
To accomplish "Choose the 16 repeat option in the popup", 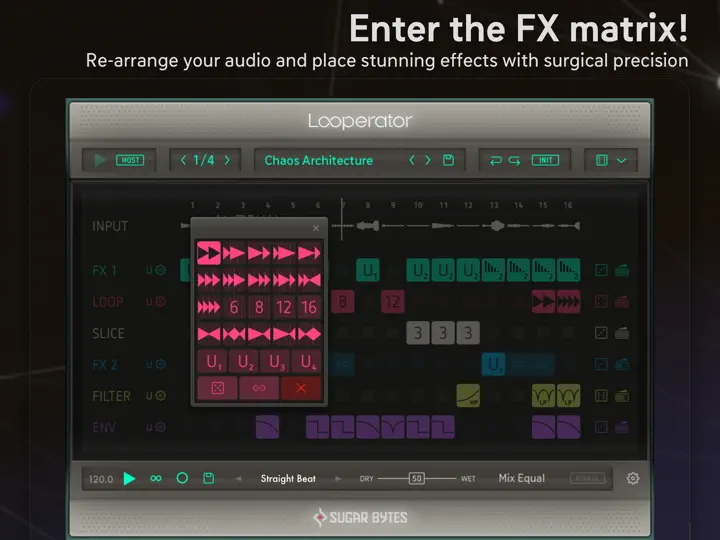I will point(309,307).
